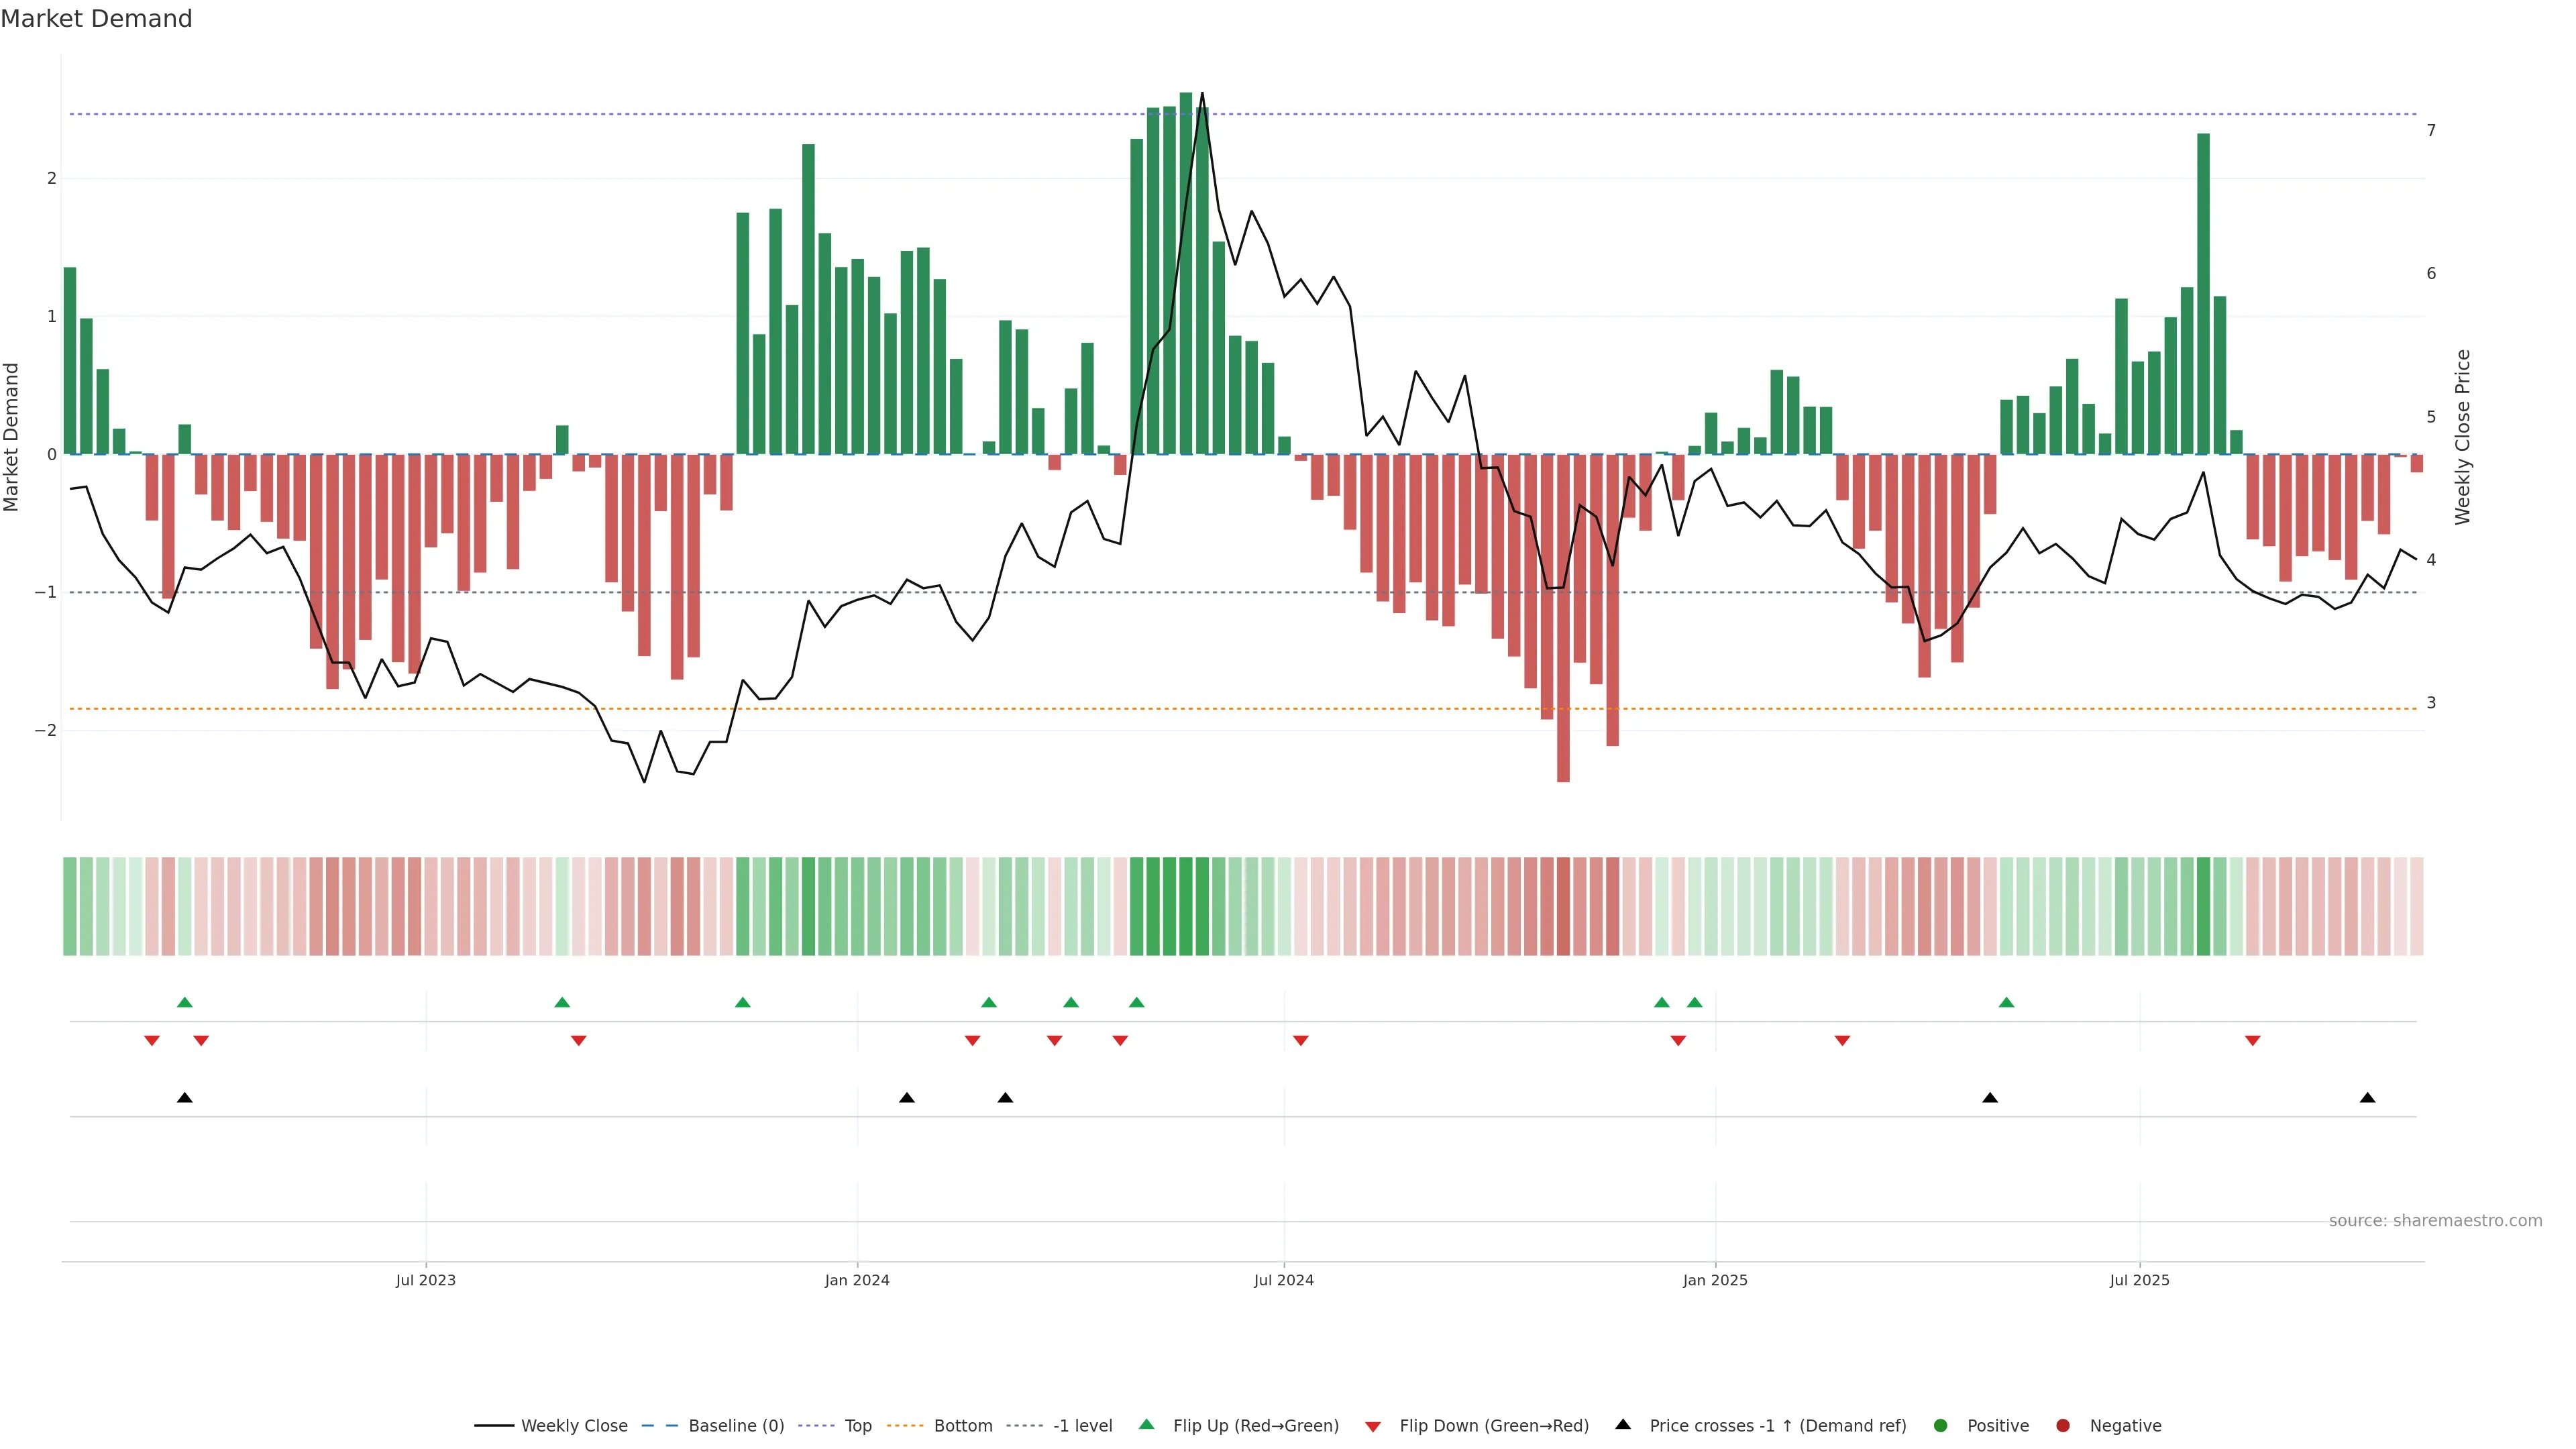The width and height of the screenshot is (2576, 1449).
Task: Click Price crosses -1 black triangle legend icon
Action: click(x=1623, y=1425)
